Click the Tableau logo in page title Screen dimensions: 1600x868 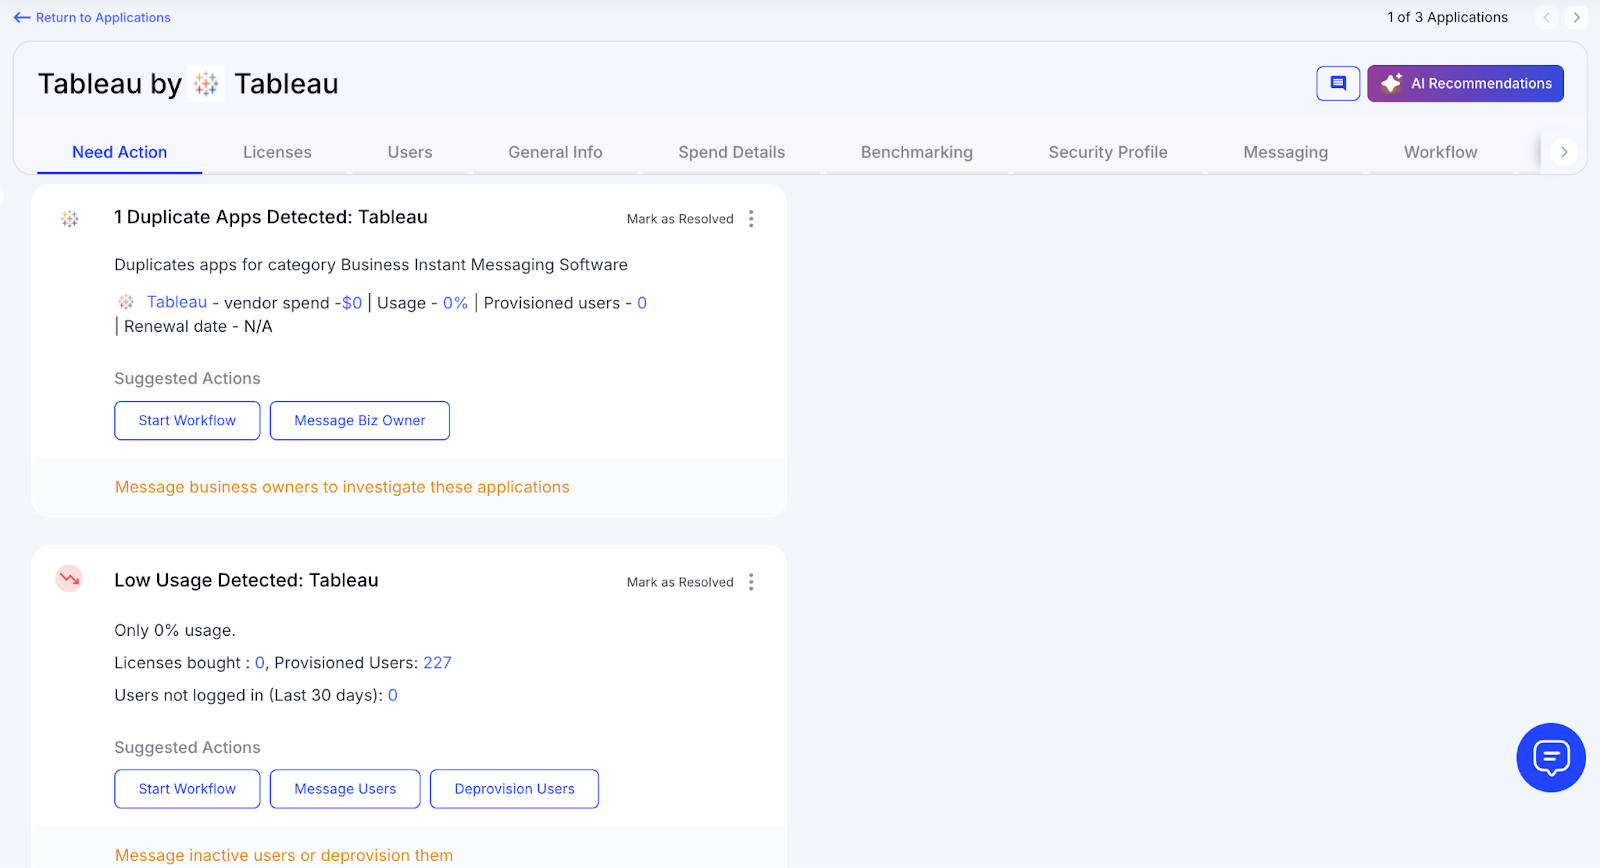pos(207,84)
